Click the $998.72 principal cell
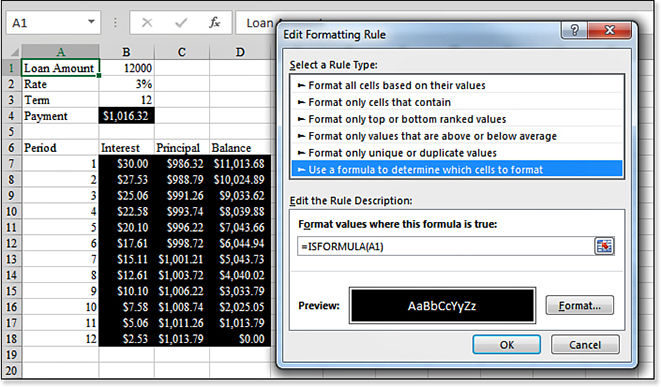661x387 pixels. pyautogui.click(x=182, y=243)
